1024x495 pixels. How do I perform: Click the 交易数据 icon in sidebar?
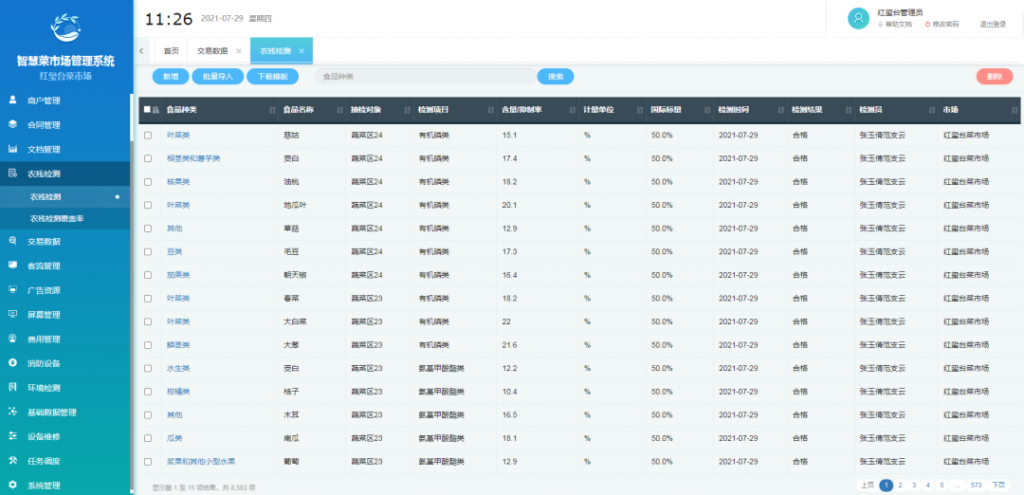(12, 241)
